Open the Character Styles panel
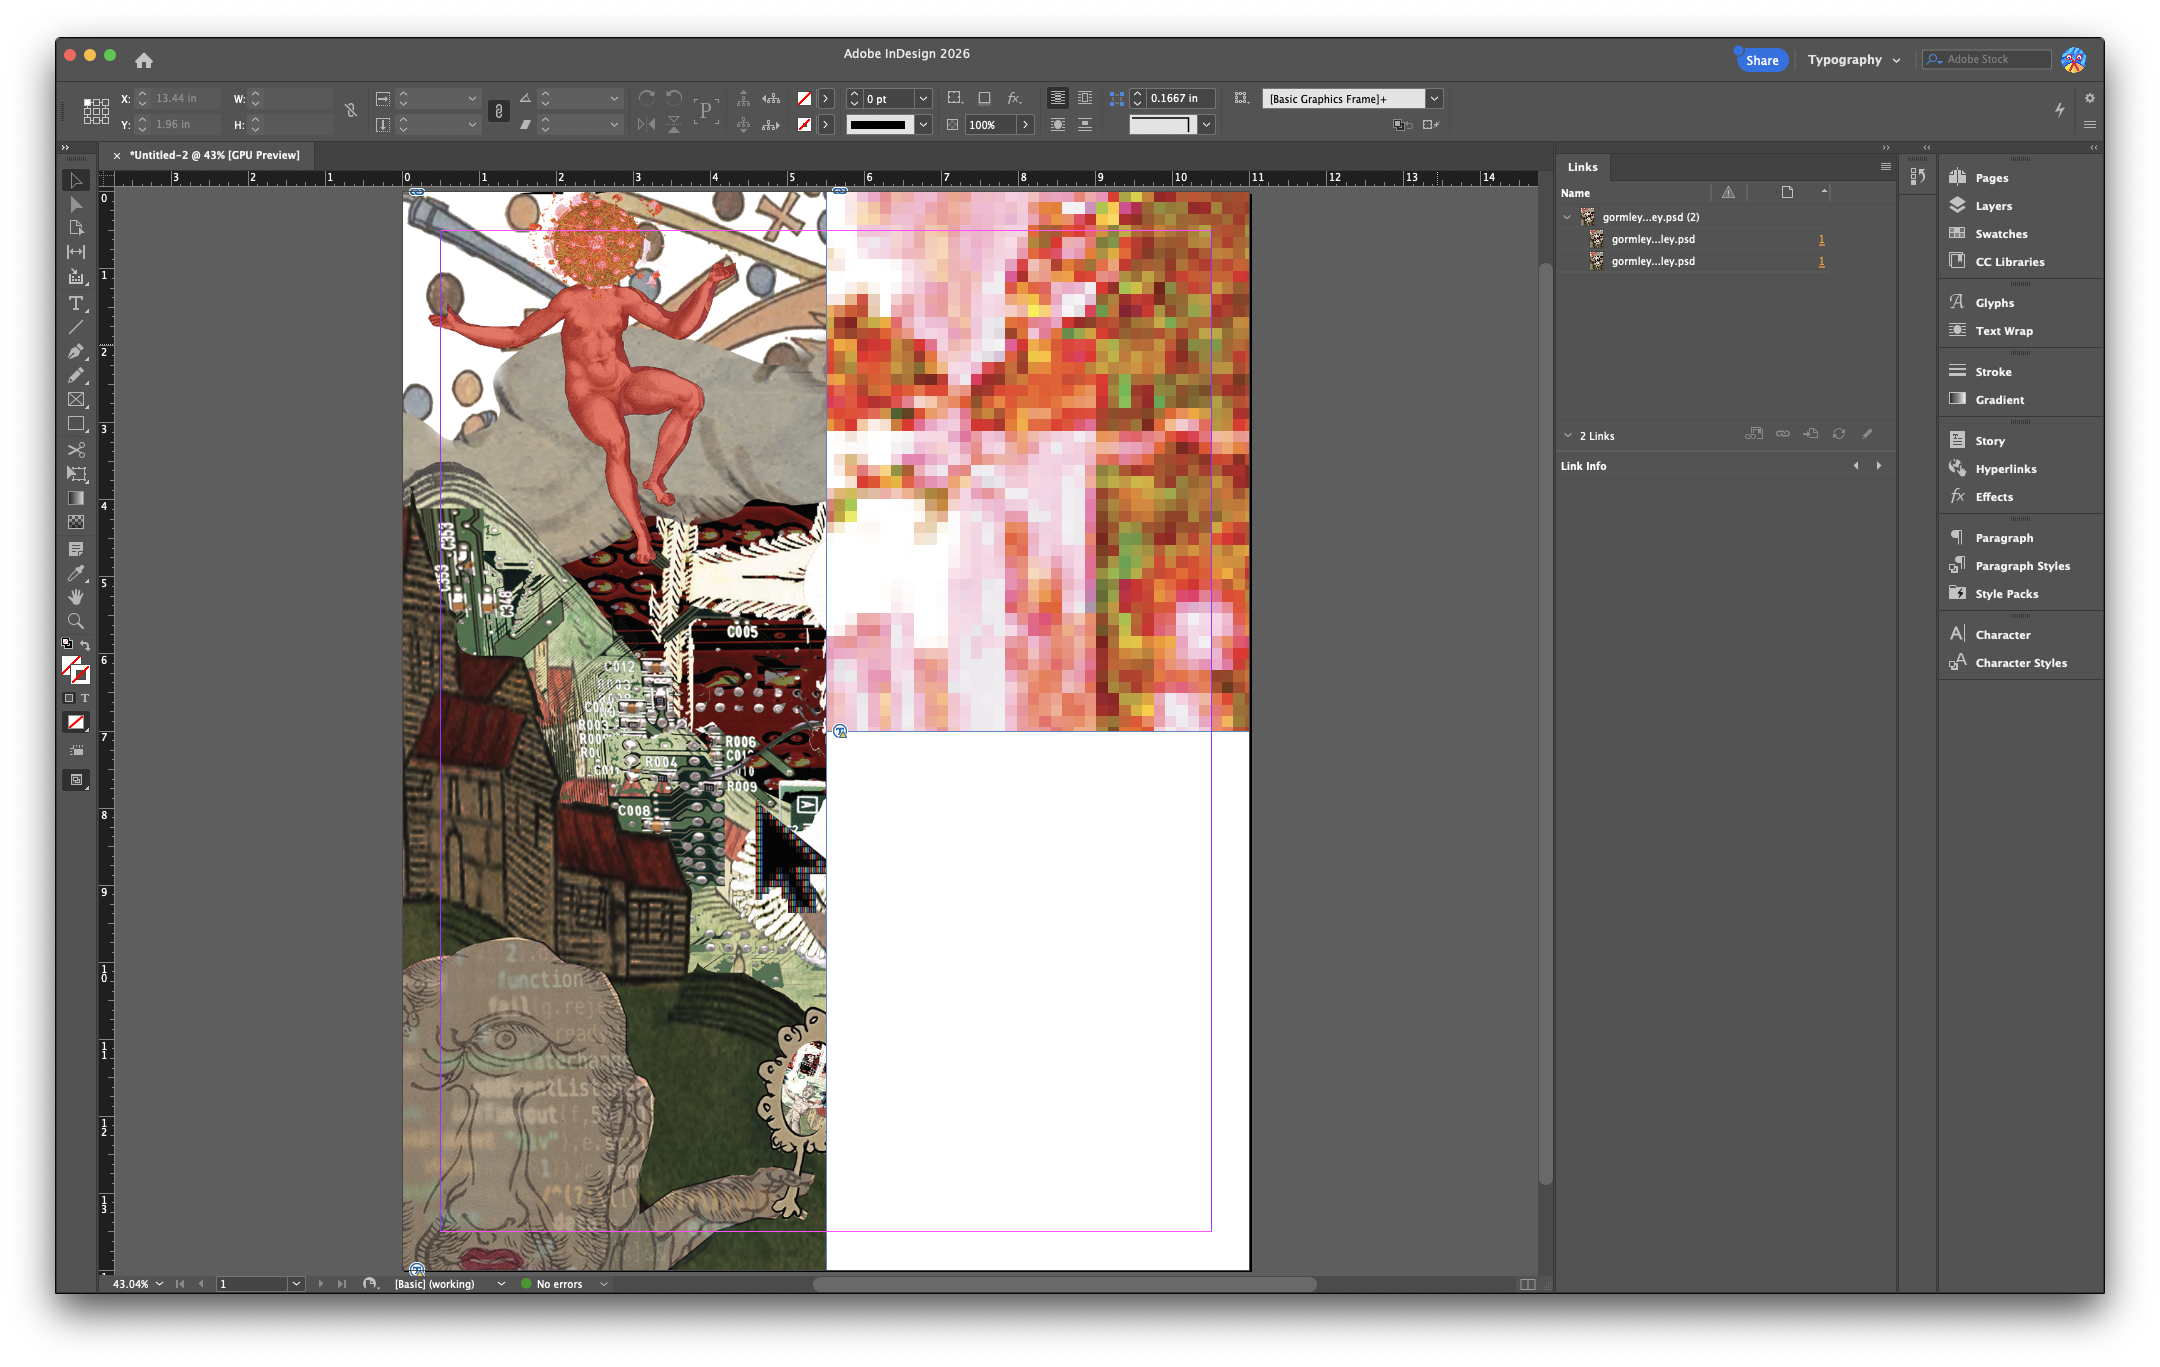 pos(2020,663)
